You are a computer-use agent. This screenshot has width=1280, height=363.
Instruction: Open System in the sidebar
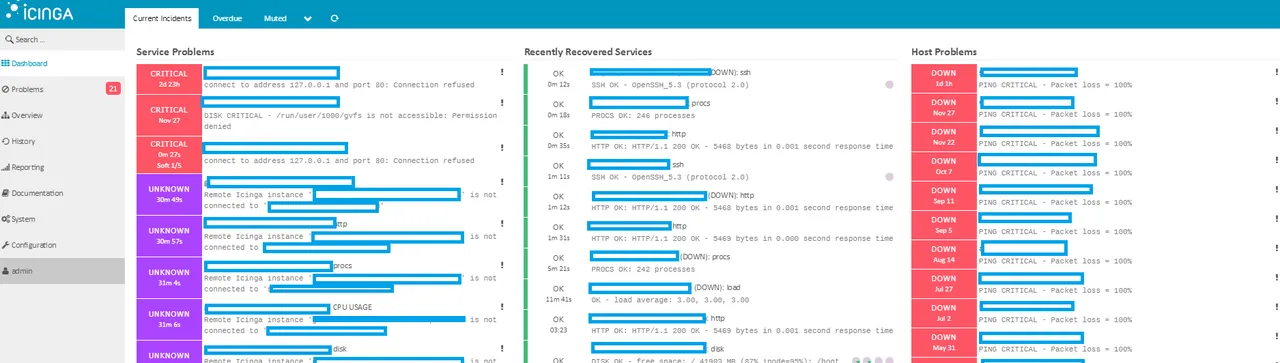[62, 219]
